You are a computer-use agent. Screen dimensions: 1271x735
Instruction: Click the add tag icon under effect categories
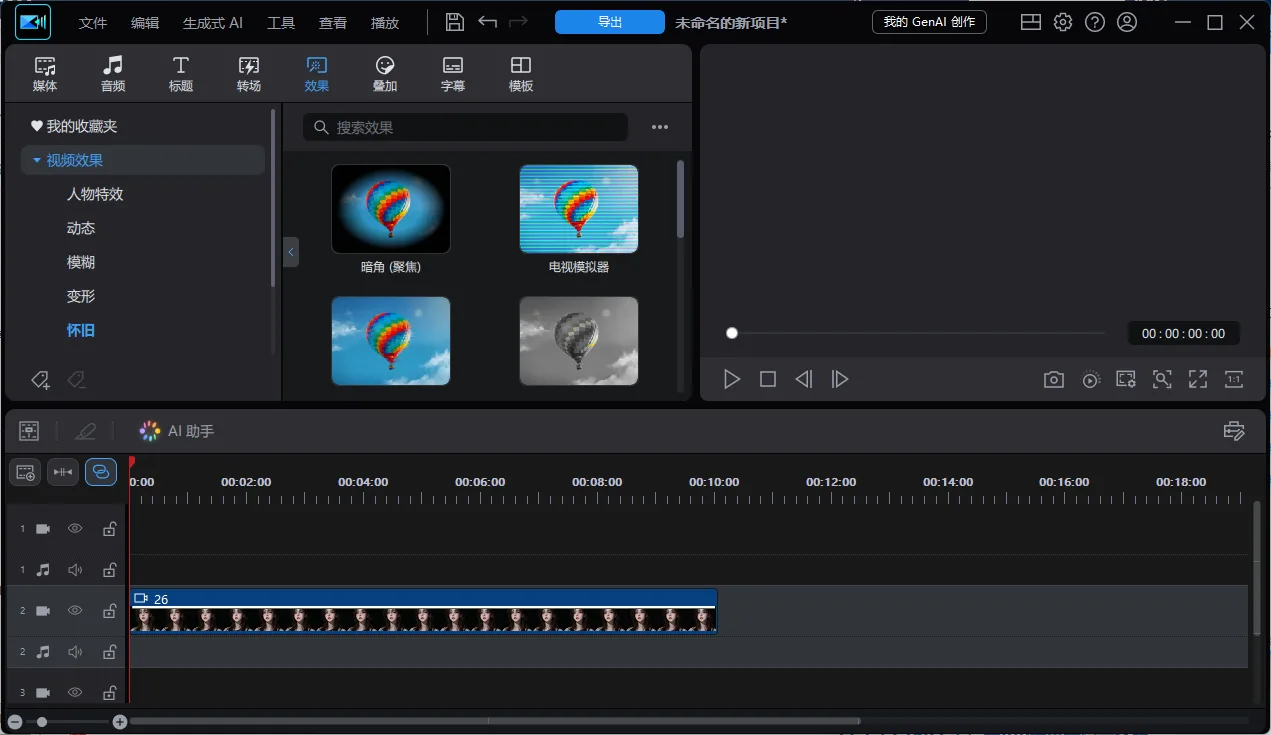click(40, 379)
